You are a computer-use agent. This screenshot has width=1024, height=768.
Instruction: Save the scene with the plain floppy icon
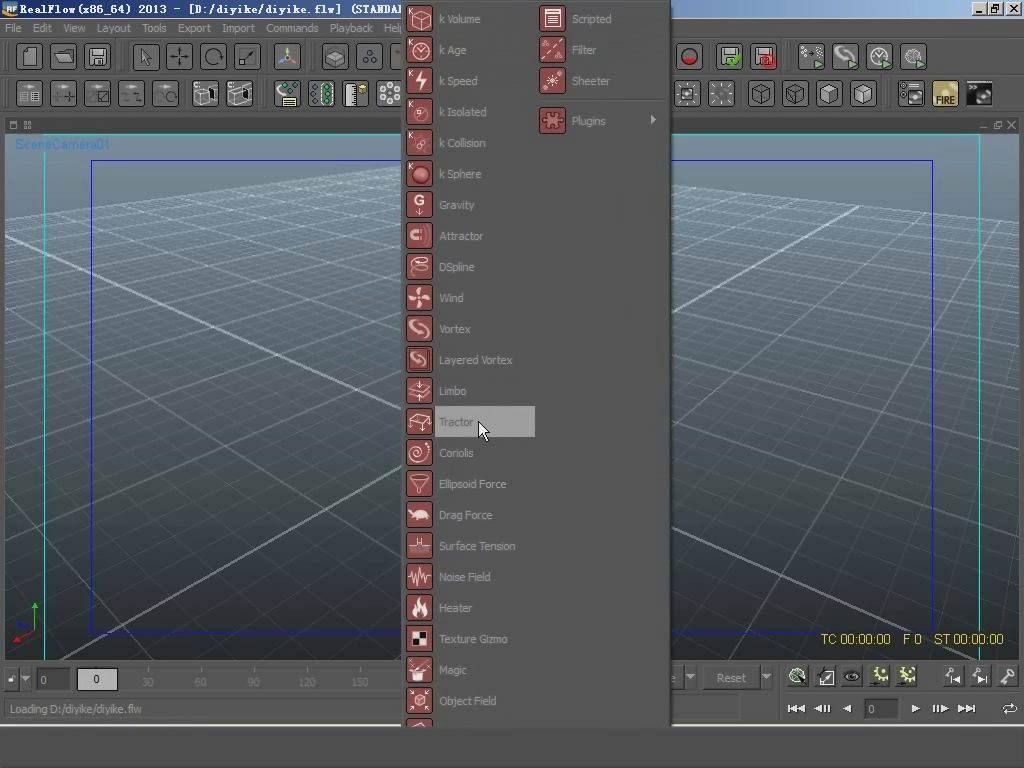pos(97,57)
